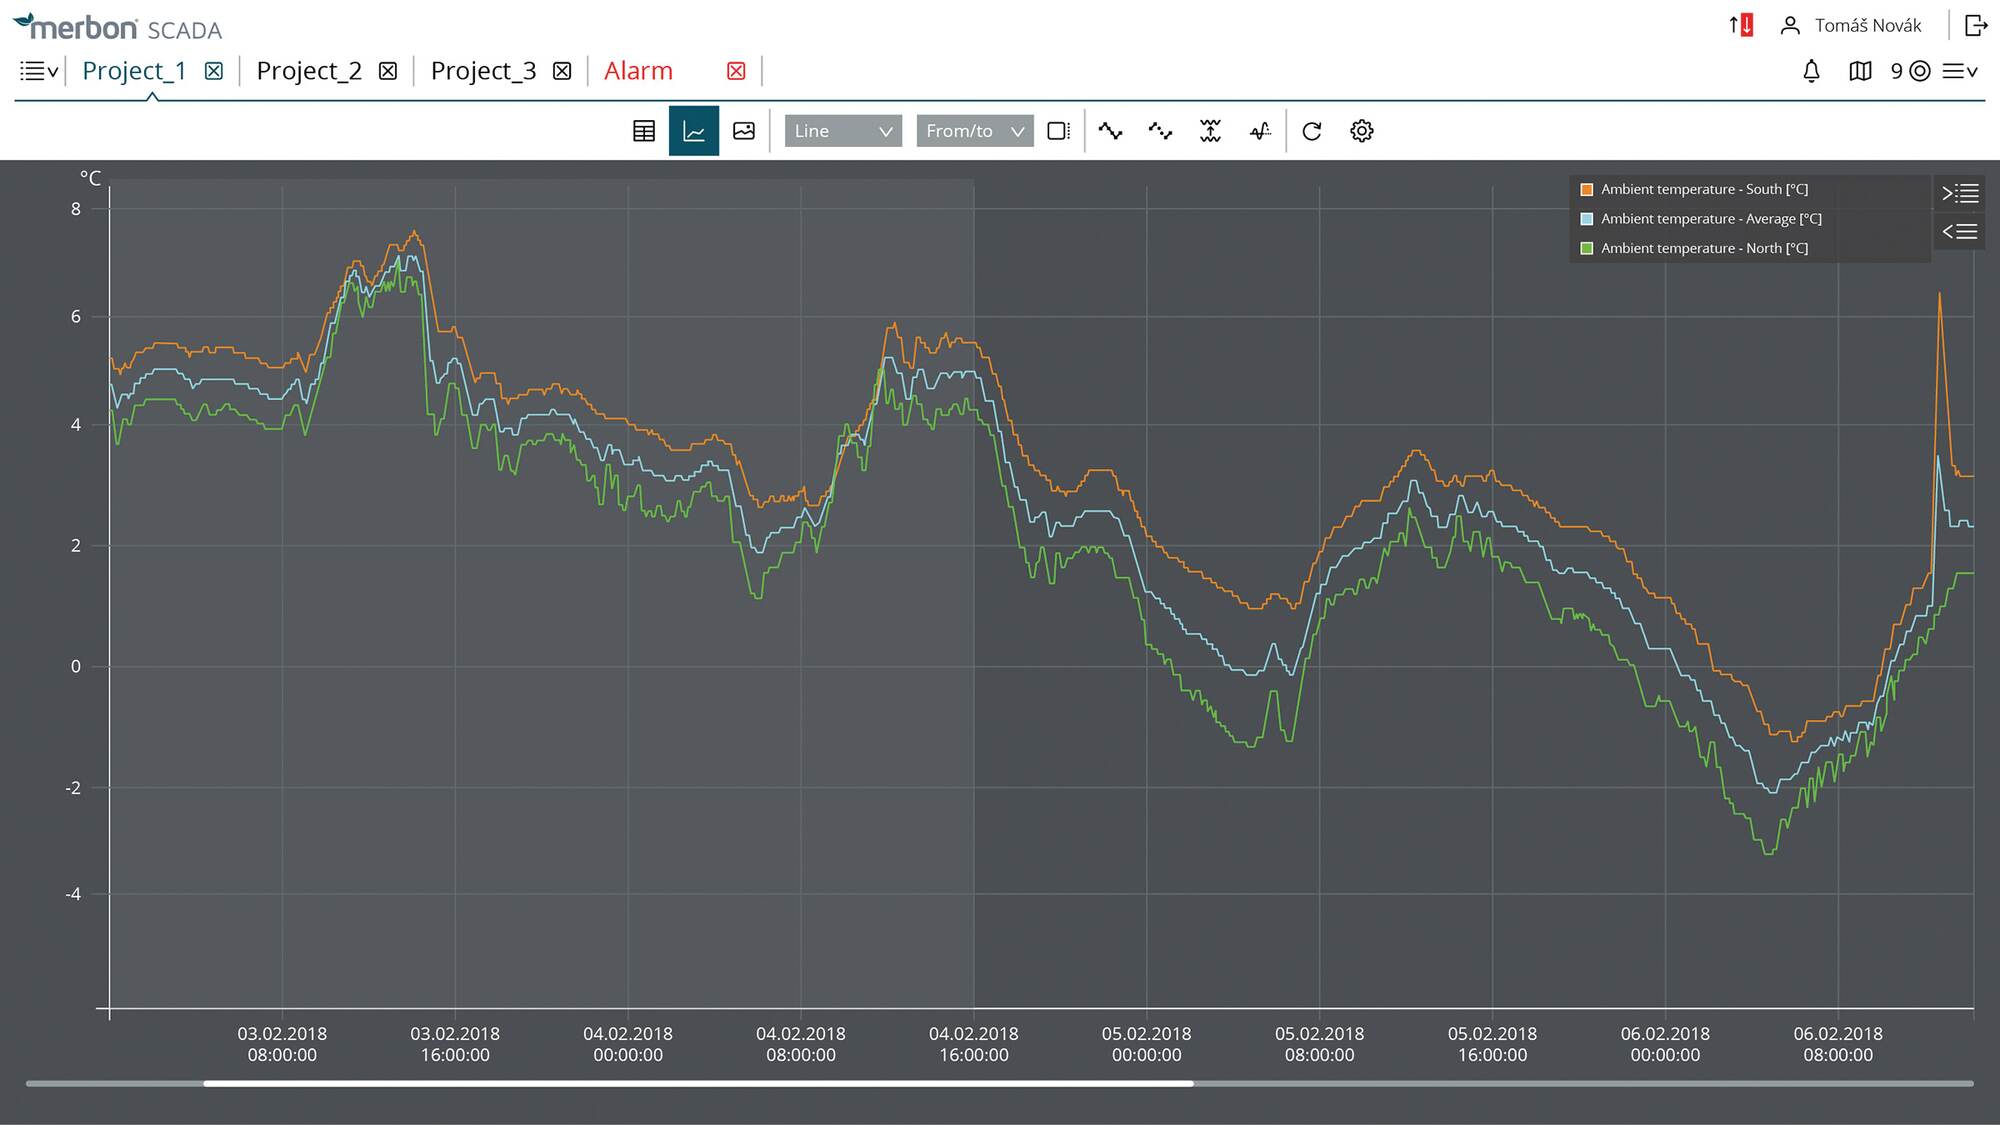Collapse the legend panel button
The image size is (2000, 1125).
coord(1959,193)
